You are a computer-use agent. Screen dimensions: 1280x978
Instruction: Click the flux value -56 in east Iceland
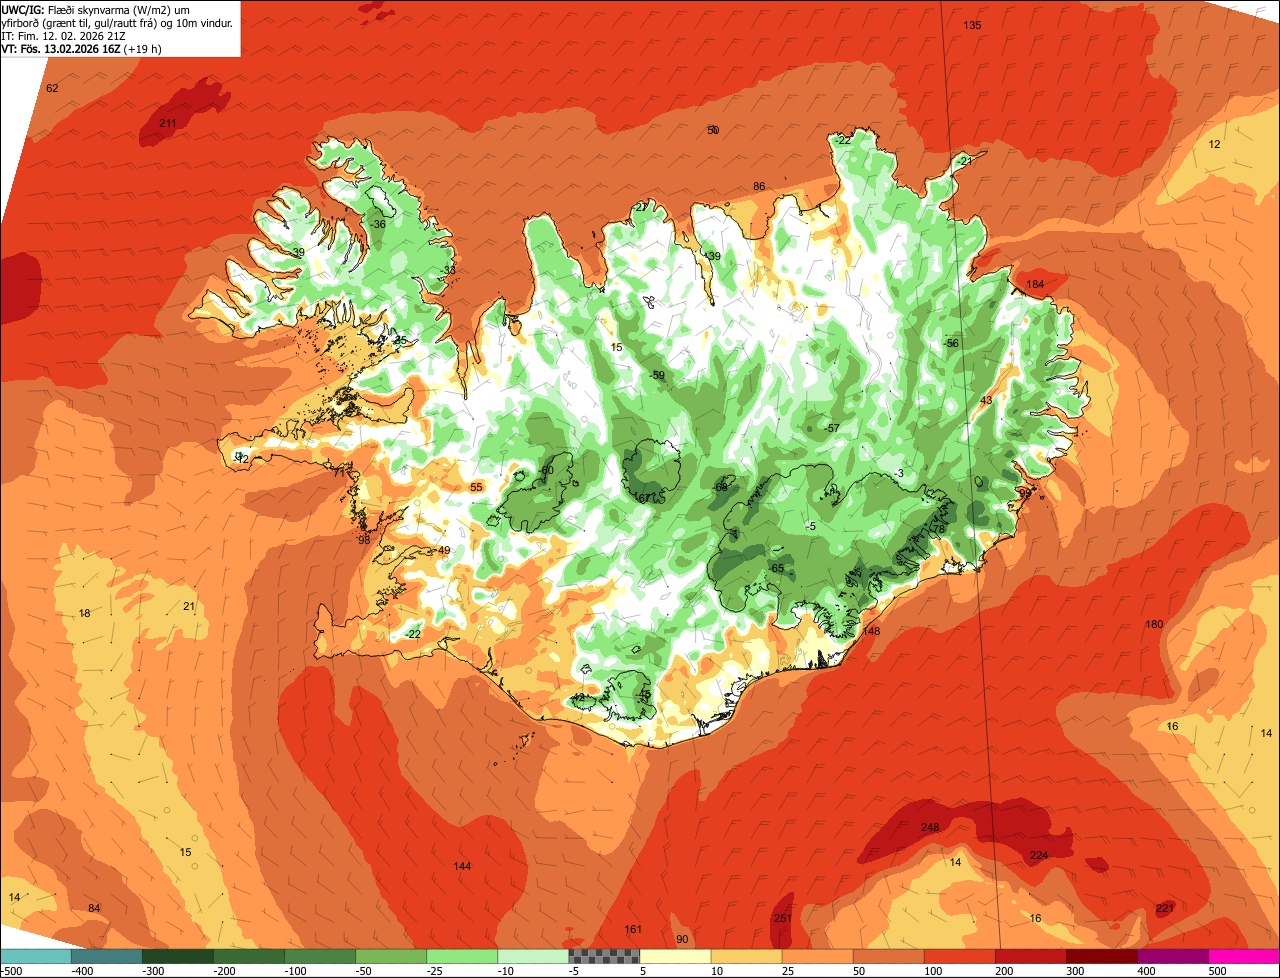951,343
